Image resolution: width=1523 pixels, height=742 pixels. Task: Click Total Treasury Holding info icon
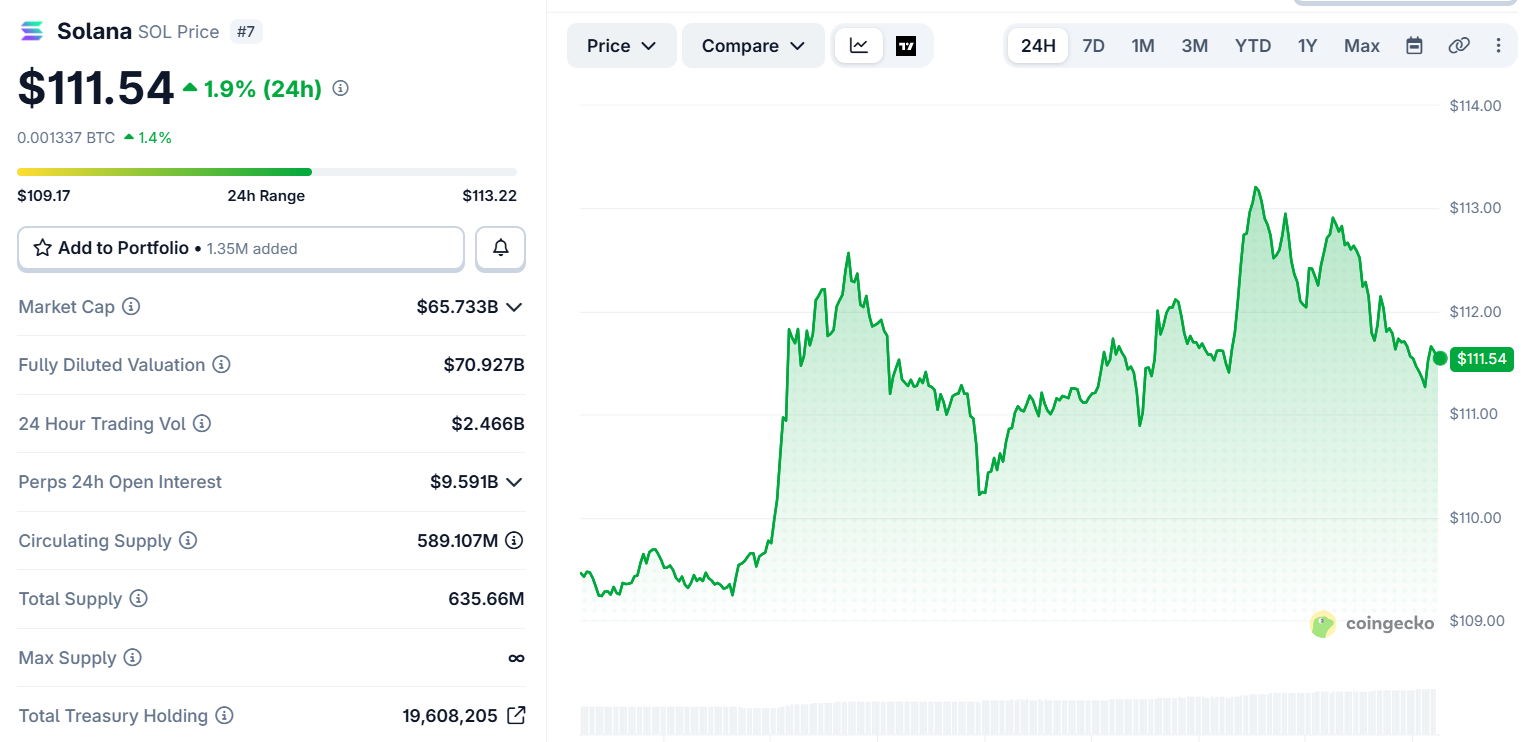[225, 716]
